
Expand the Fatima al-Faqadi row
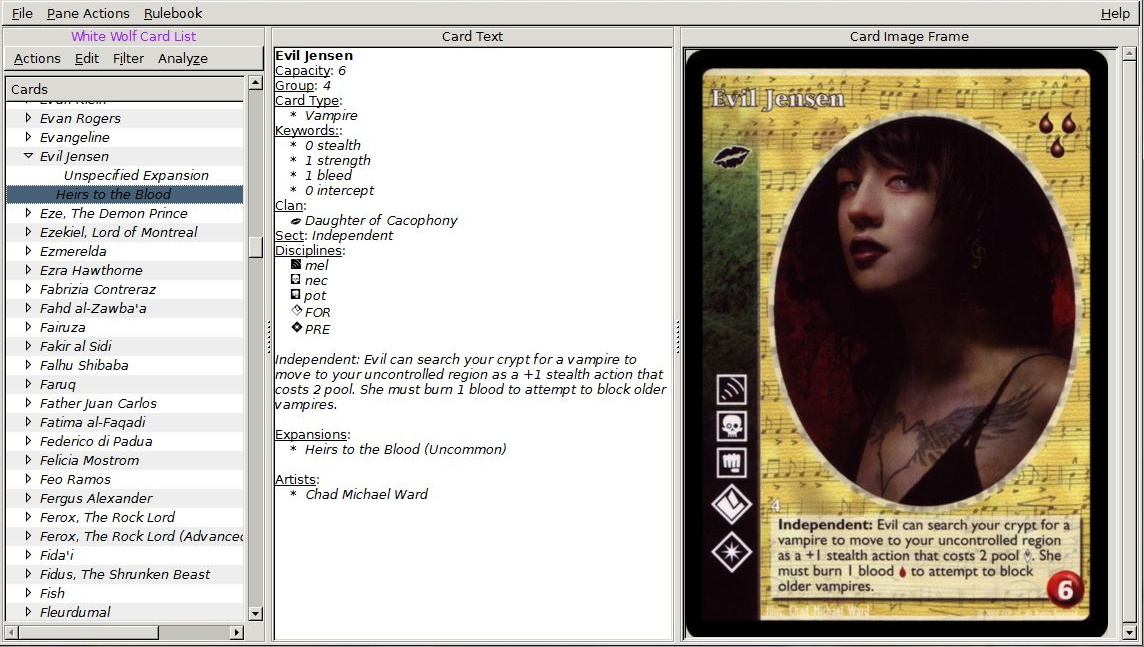pos(28,422)
